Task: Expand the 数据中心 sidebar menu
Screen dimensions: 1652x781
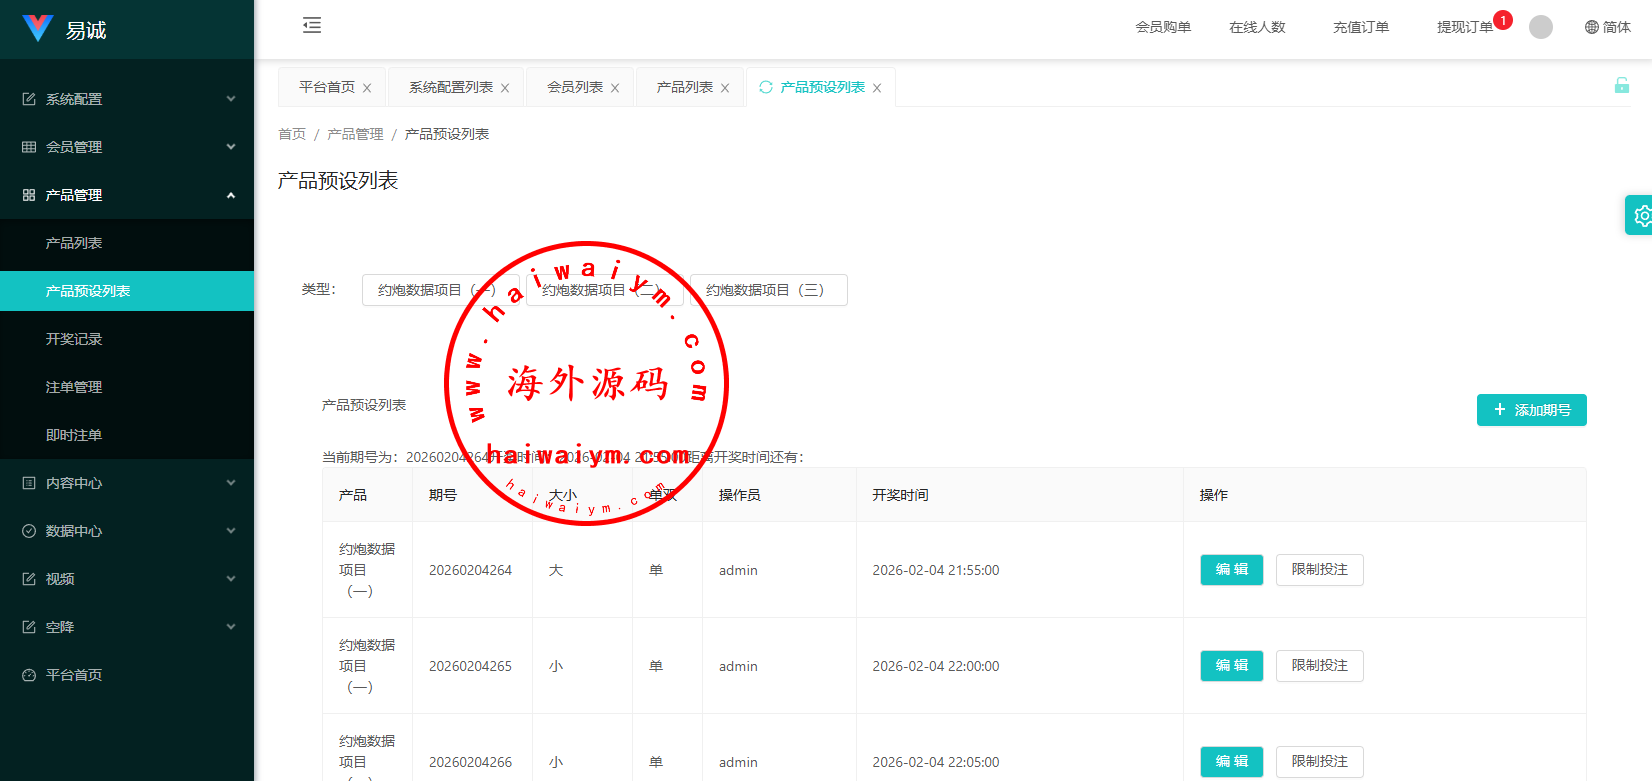Action: pyautogui.click(x=127, y=531)
